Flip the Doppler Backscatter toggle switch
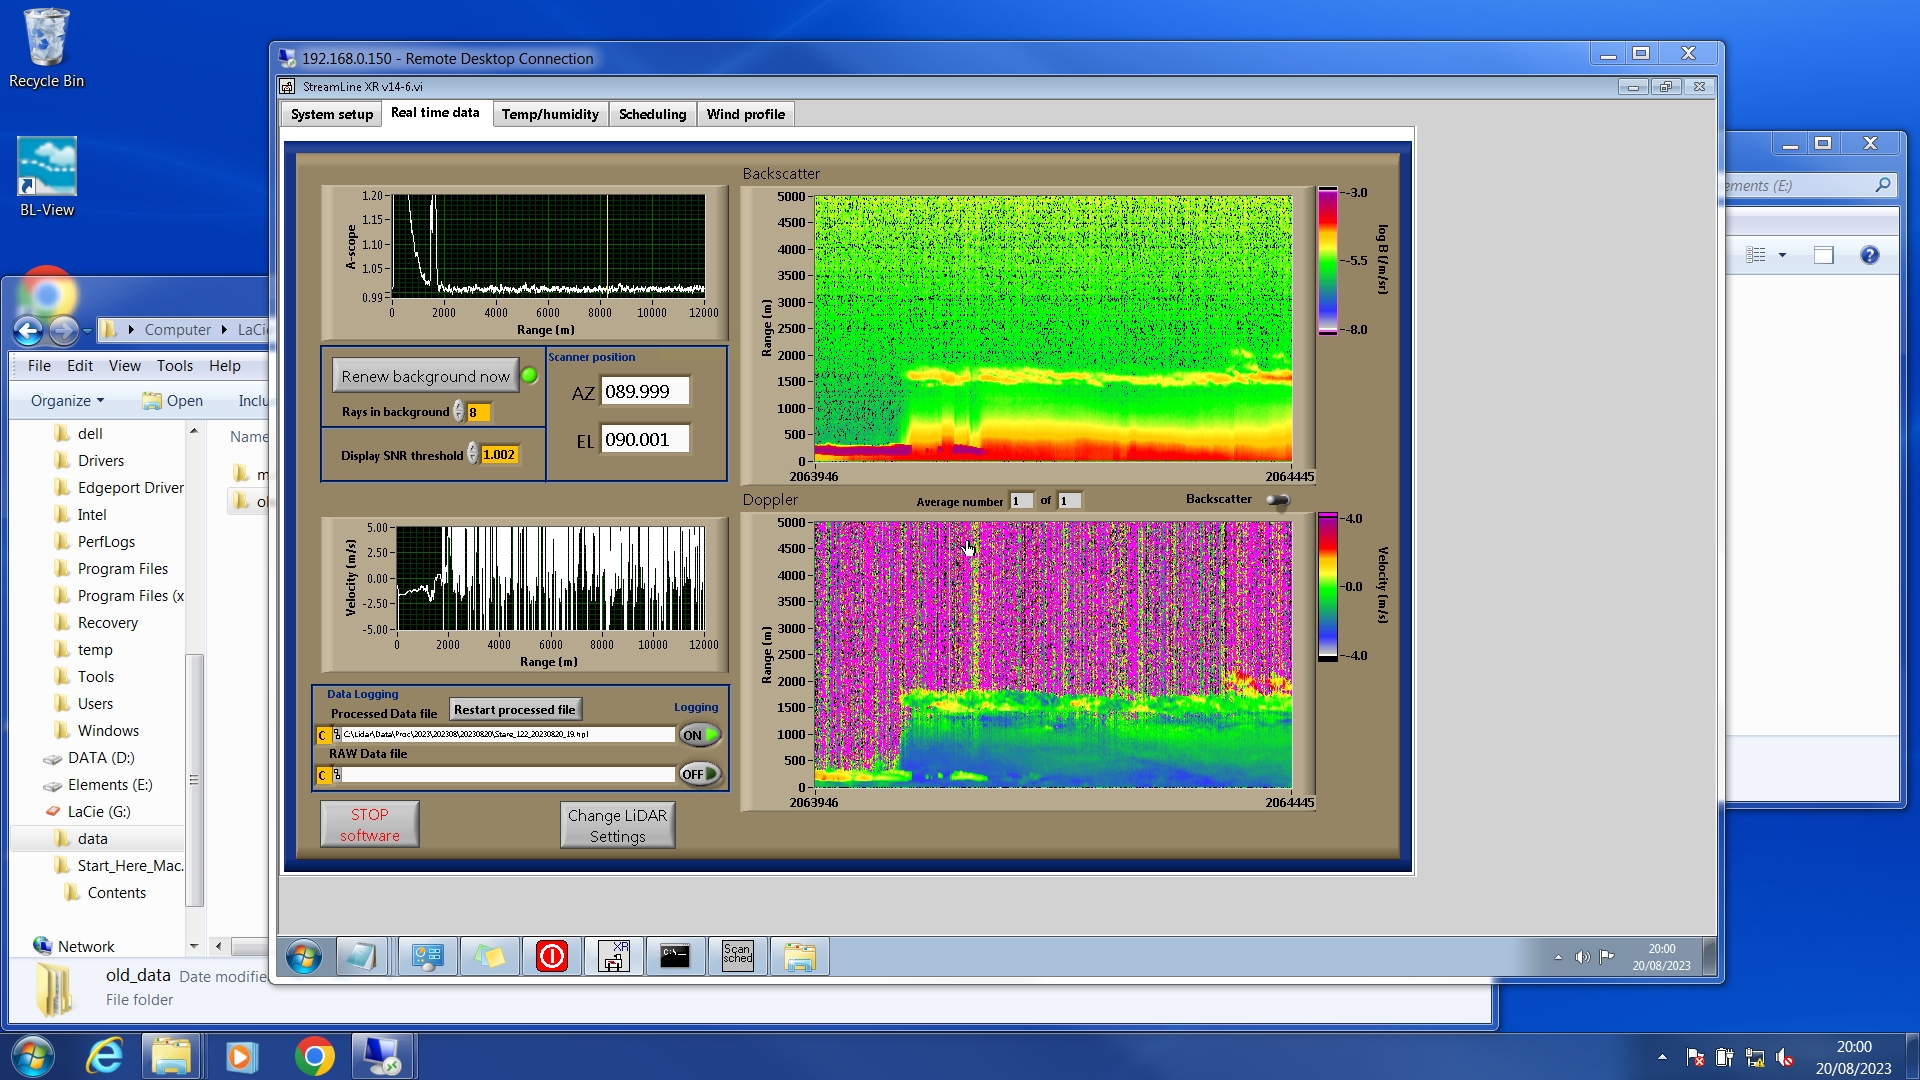 (1277, 500)
